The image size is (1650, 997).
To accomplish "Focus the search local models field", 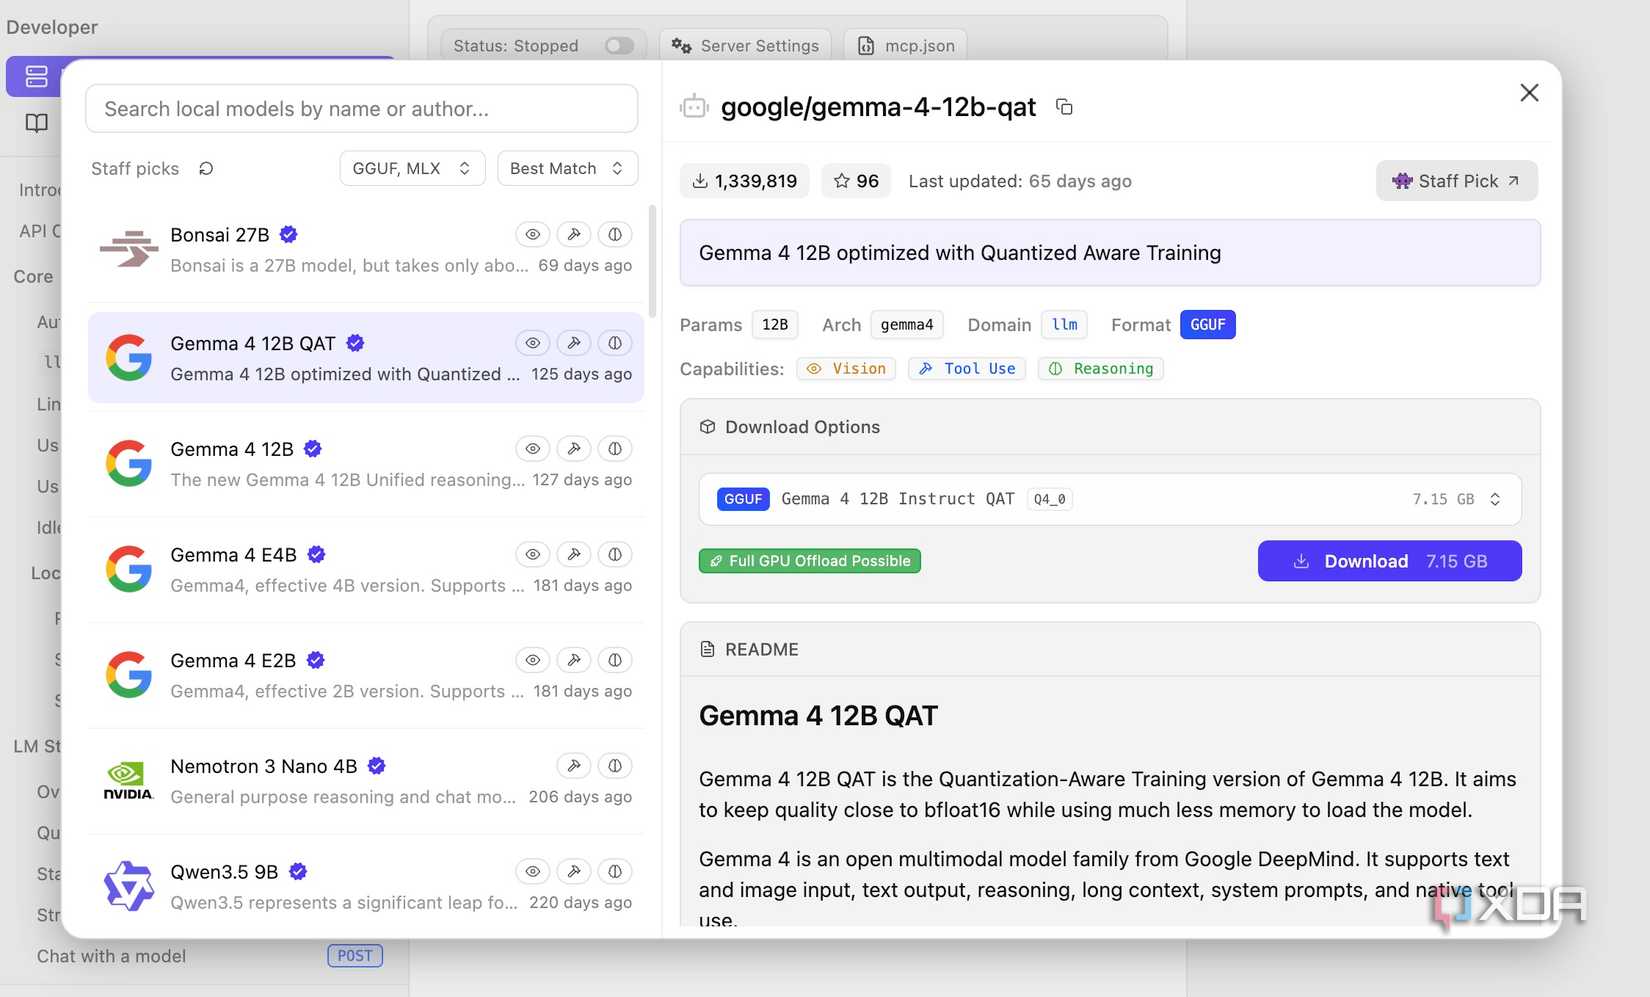I will click(361, 109).
